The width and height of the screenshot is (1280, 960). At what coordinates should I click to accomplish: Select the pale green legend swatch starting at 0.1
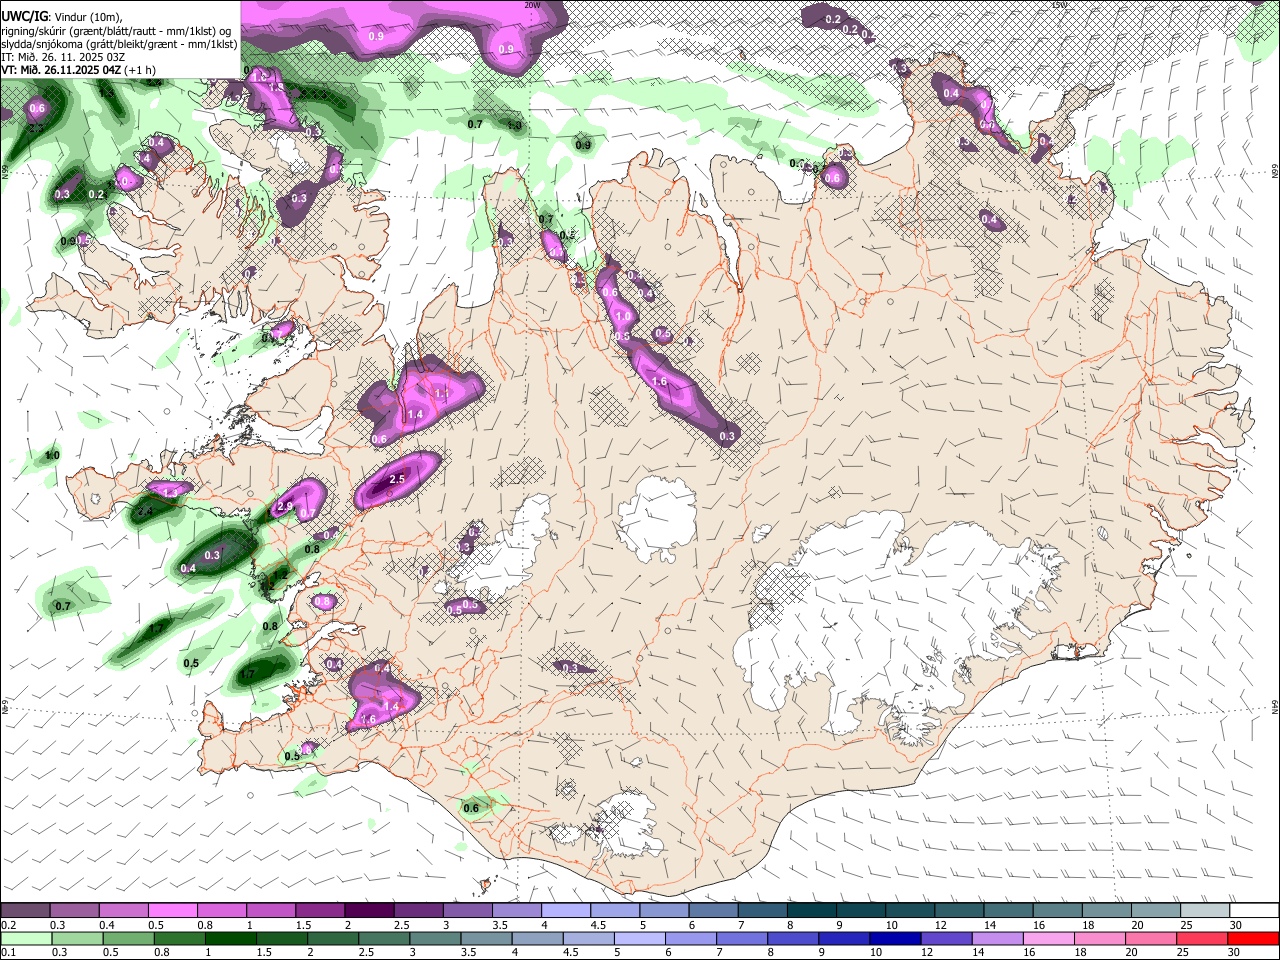[25, 938]
